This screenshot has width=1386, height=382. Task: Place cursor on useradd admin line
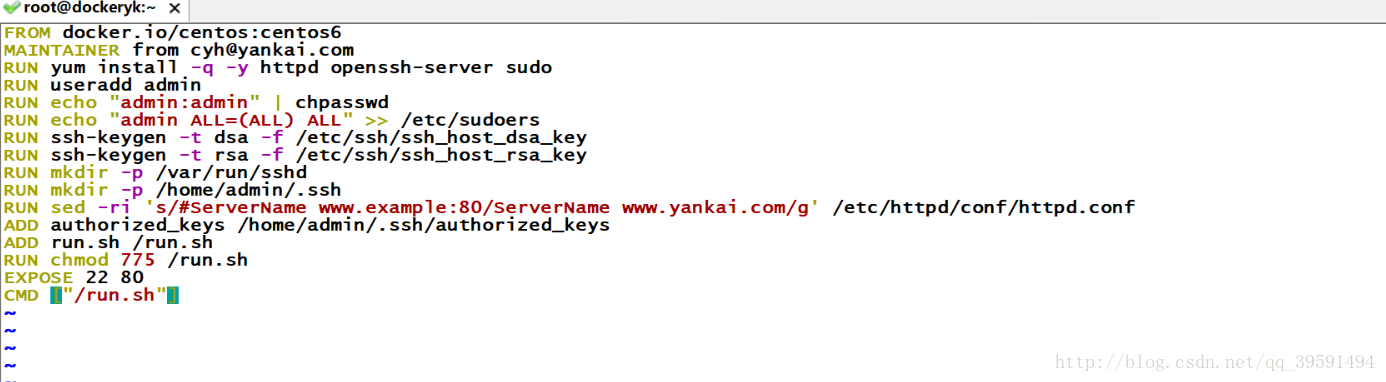pos(102,85)
